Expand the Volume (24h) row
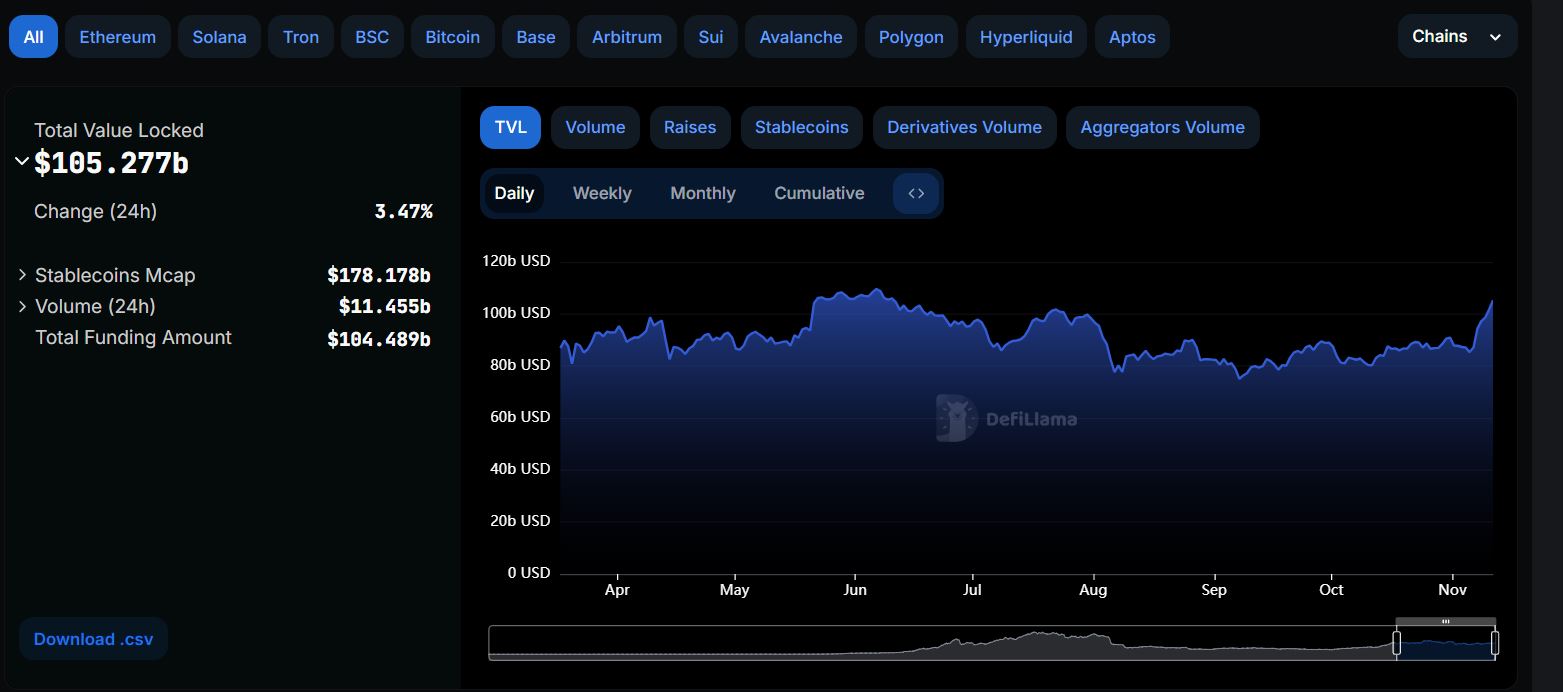Screen dimensions: 1563x692 pos(22,306)
